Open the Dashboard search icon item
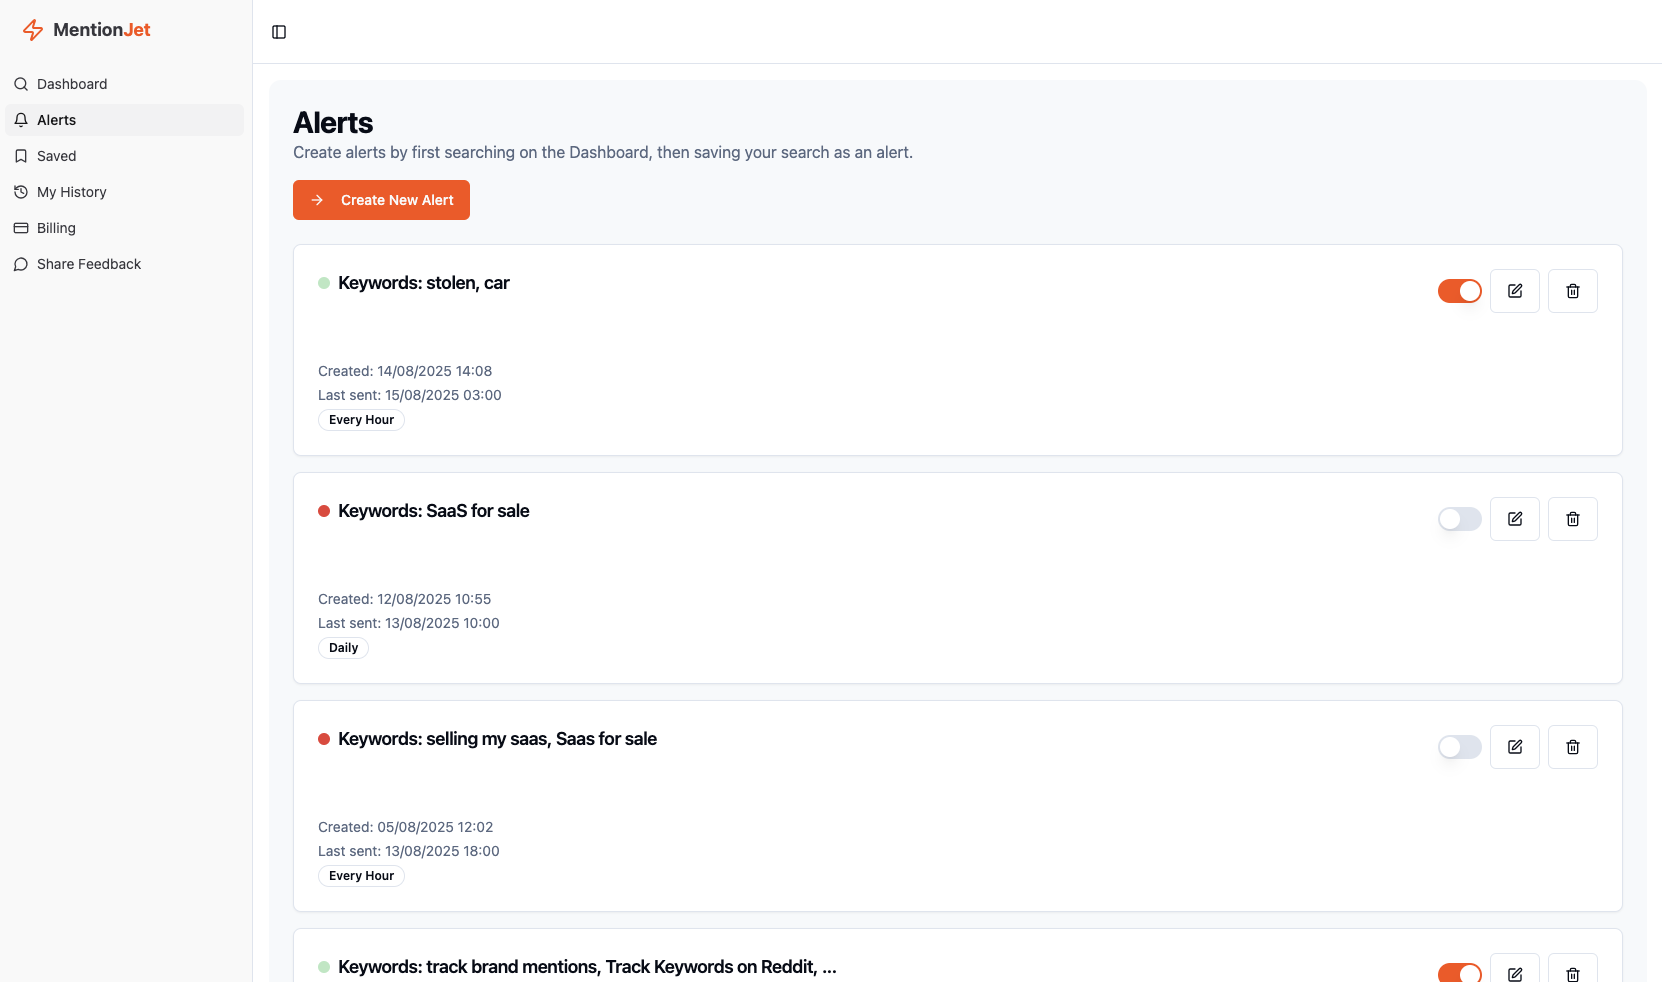The height and width of the screenshot is (982, 1662). [x=21, y=84]
